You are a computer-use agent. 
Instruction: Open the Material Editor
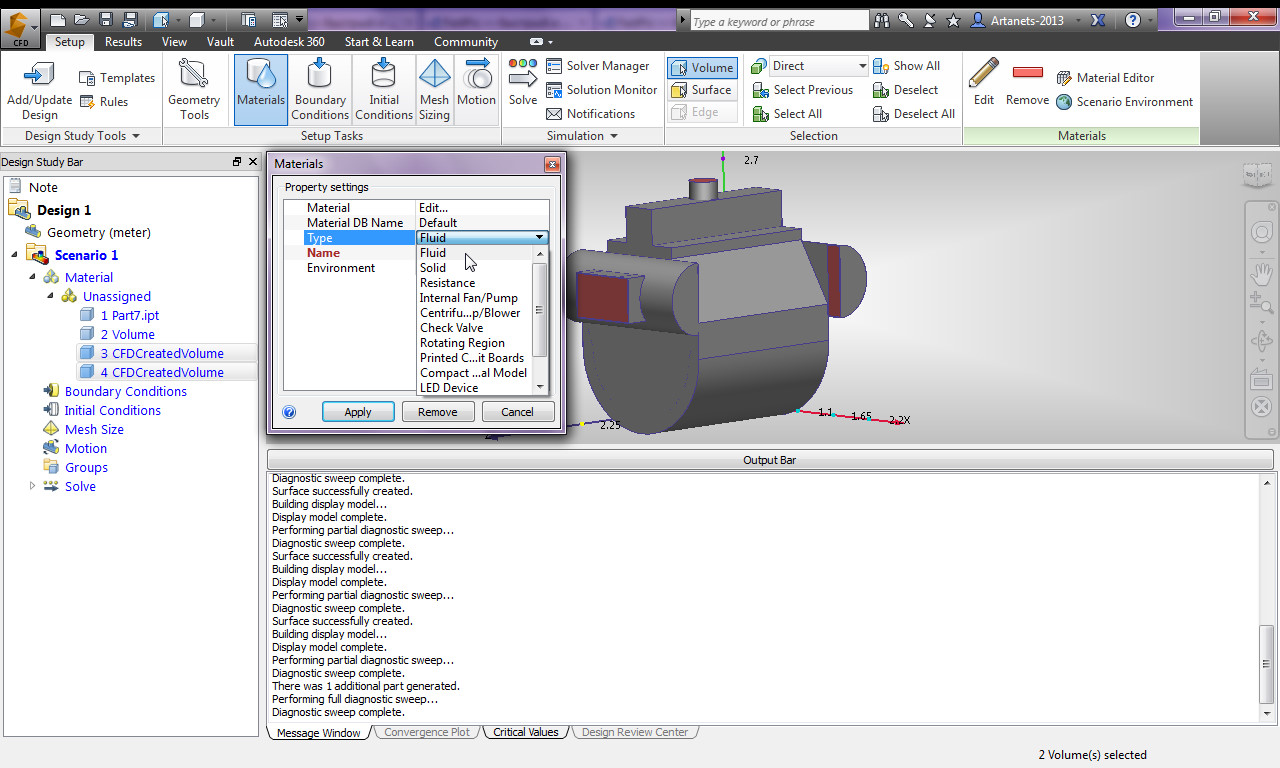tap(1105, 78)
